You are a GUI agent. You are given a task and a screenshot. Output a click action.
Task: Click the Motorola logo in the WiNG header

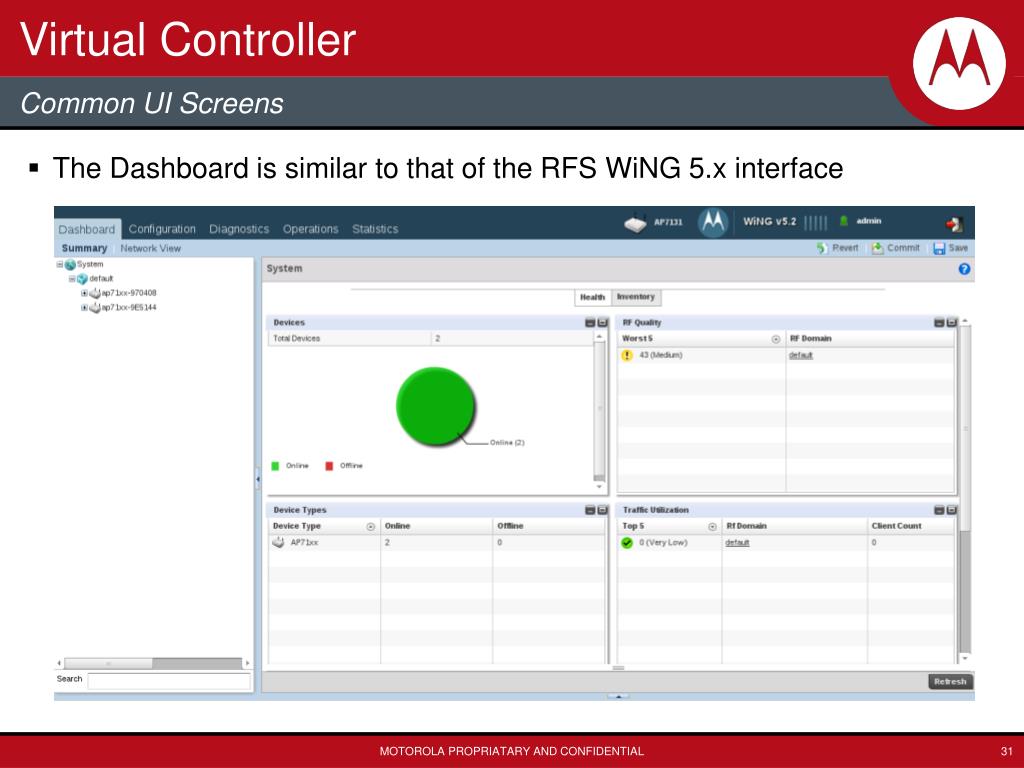point(712,223)
